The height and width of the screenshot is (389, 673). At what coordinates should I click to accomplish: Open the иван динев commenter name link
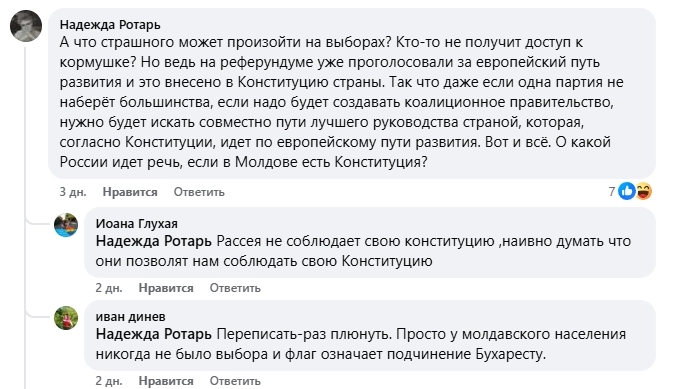[130, 317]
